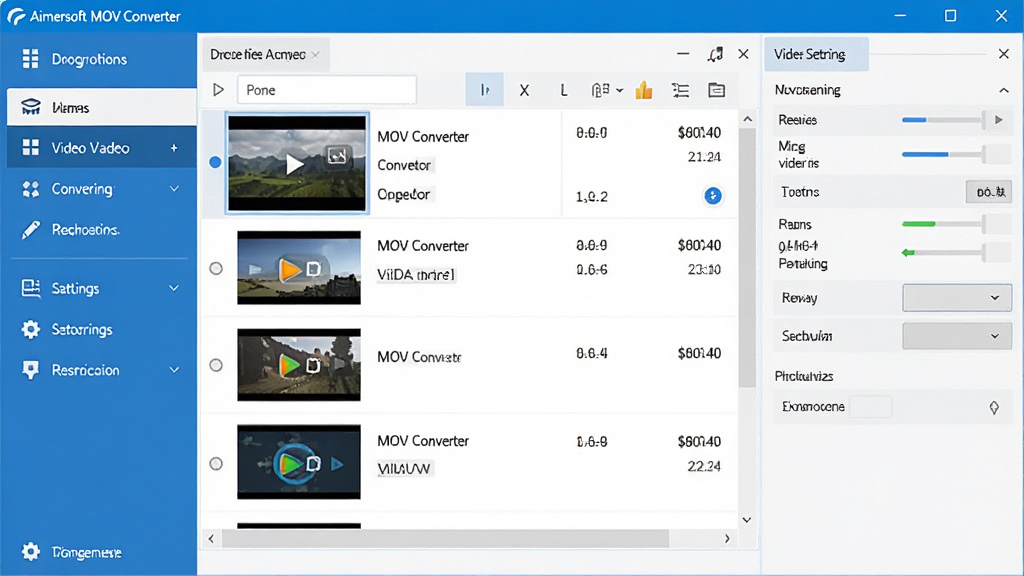Click the Drogrotions grid icon
Viewport: 1024px width, 576px height.
point(30,59)
